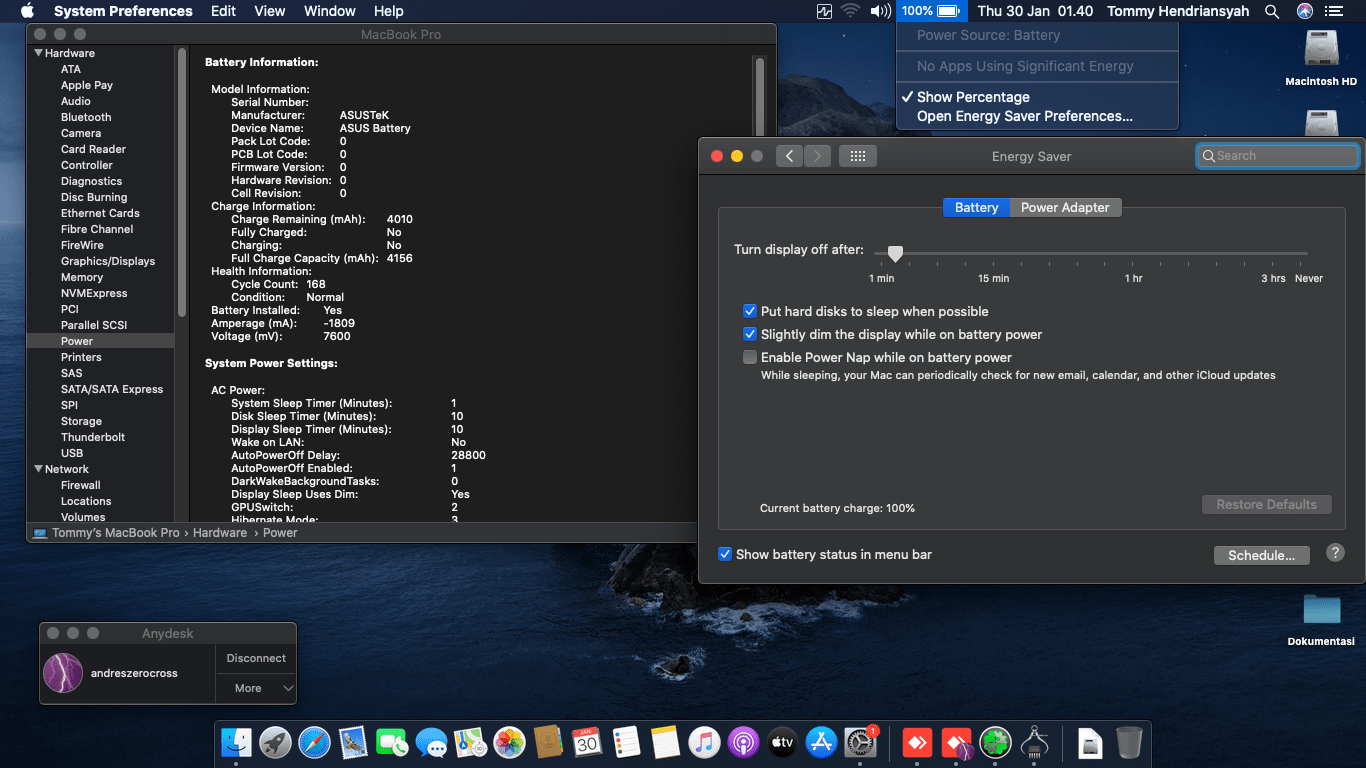Open Podcasts from the Dock
Viewport: 1366px width, 768px height.
(x=743, y=742)
